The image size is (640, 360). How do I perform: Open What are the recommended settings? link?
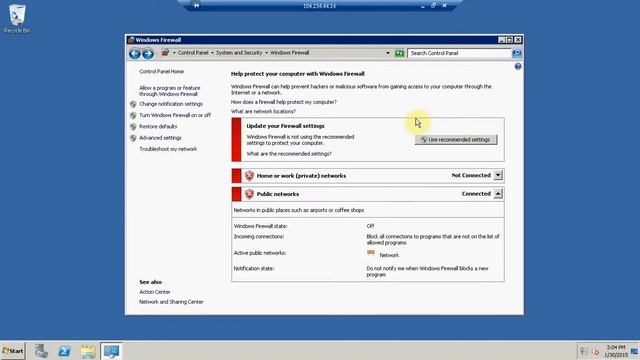[x=289, y=154]
